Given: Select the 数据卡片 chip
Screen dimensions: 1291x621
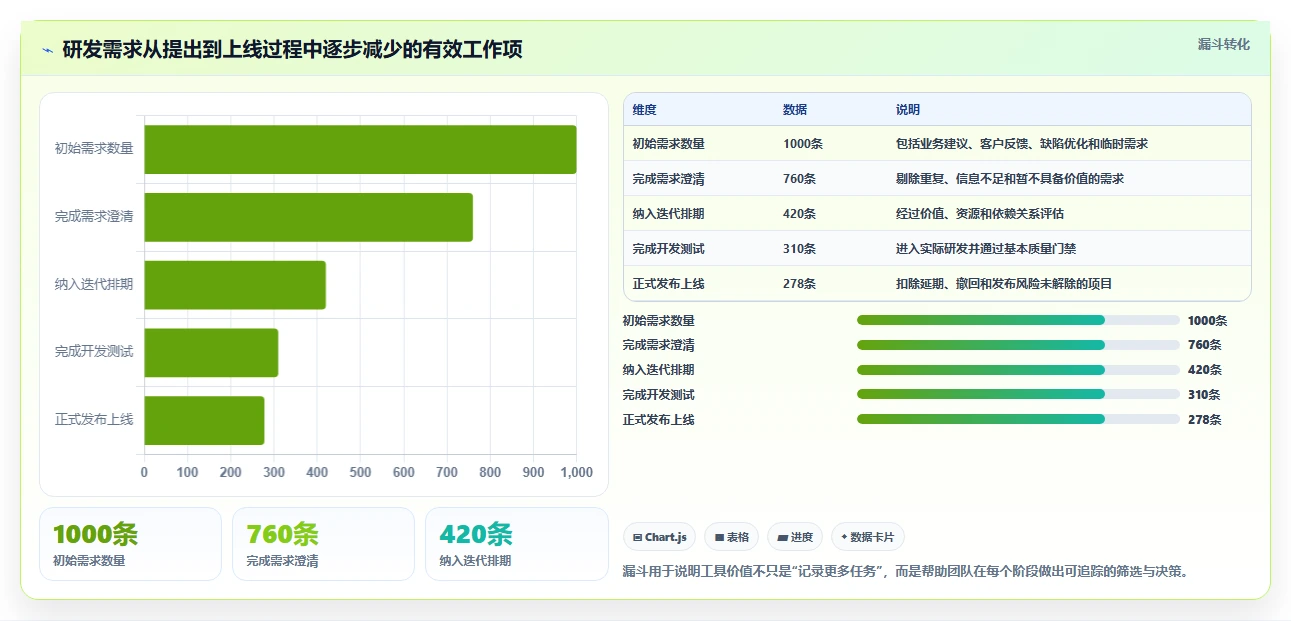Looking at the screenshot, I should pos(868,537).
